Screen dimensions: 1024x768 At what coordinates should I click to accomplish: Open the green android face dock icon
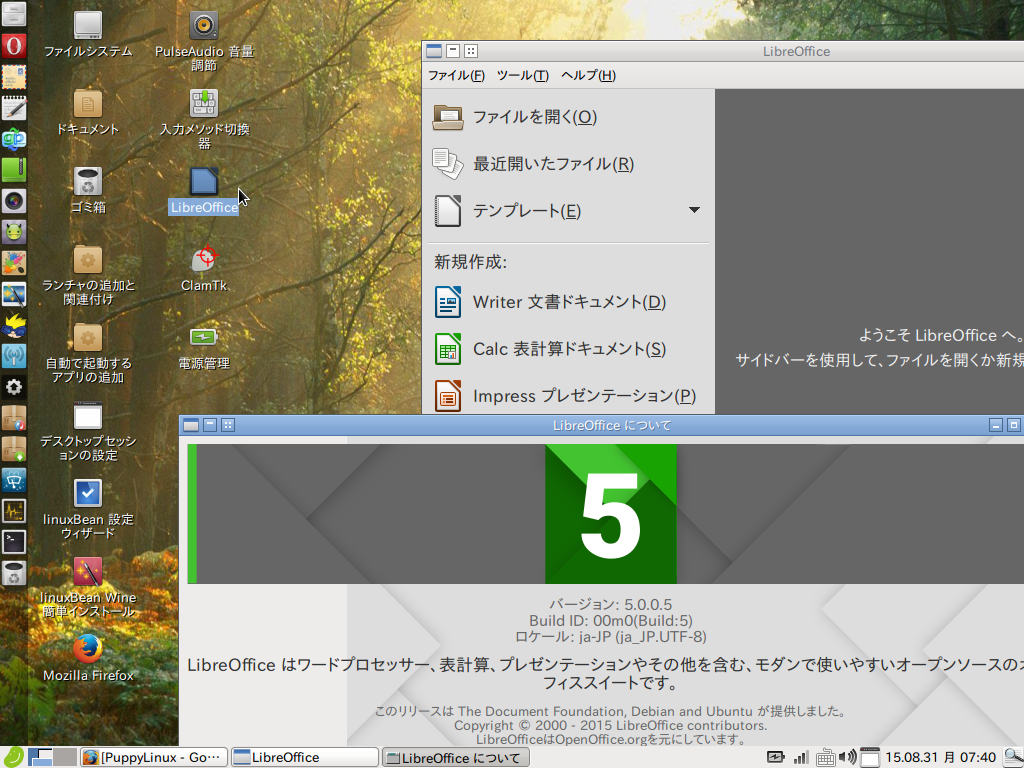click(14, 231)
